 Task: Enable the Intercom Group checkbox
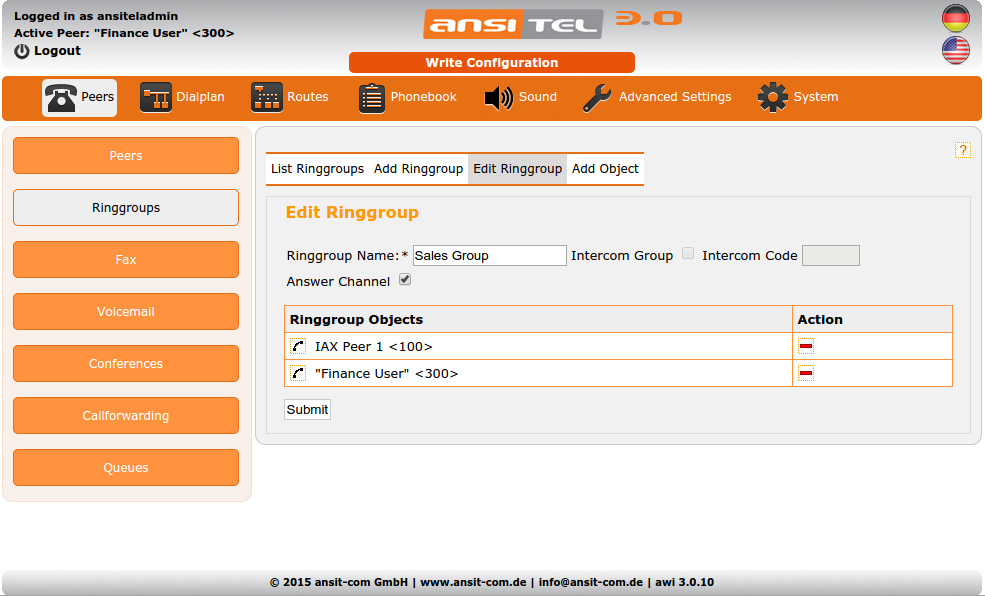688,254
